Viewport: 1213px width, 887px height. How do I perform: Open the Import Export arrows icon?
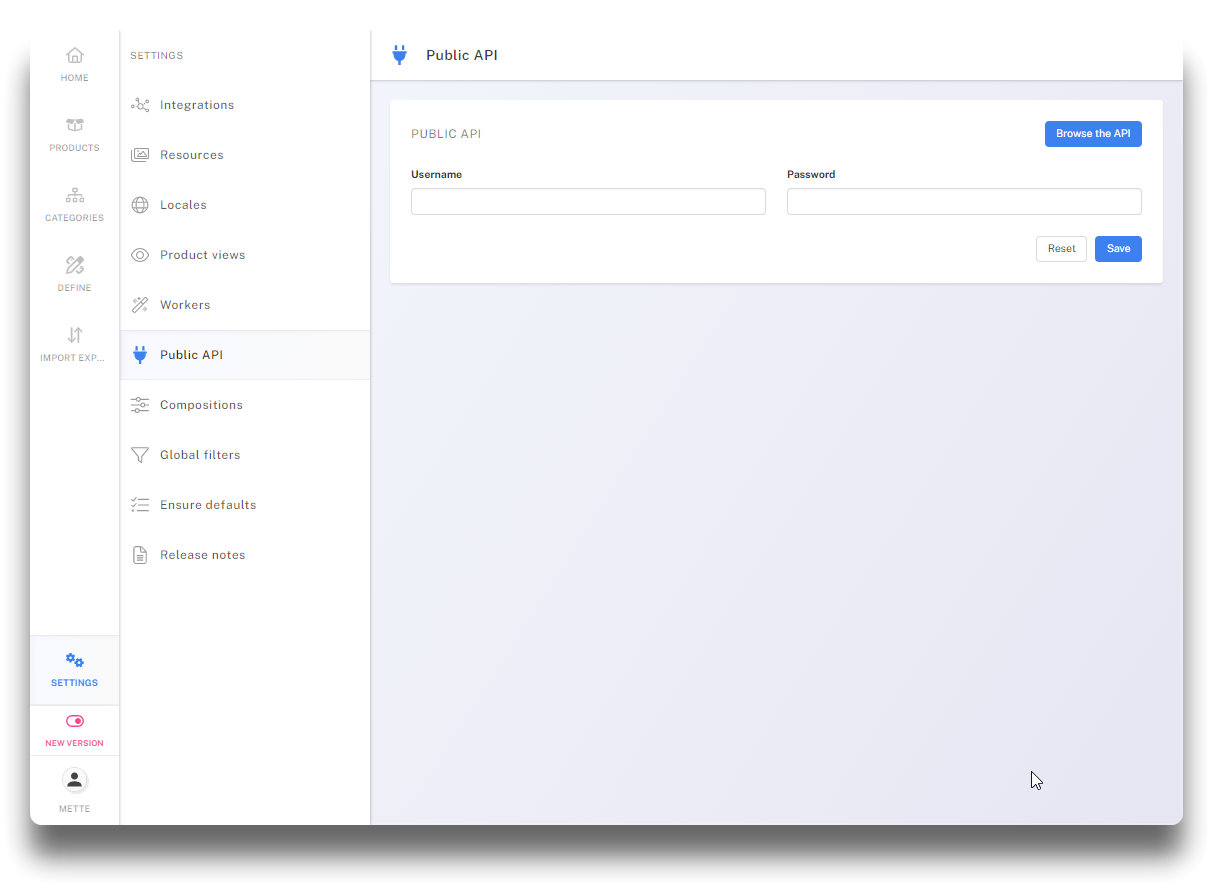75,336
